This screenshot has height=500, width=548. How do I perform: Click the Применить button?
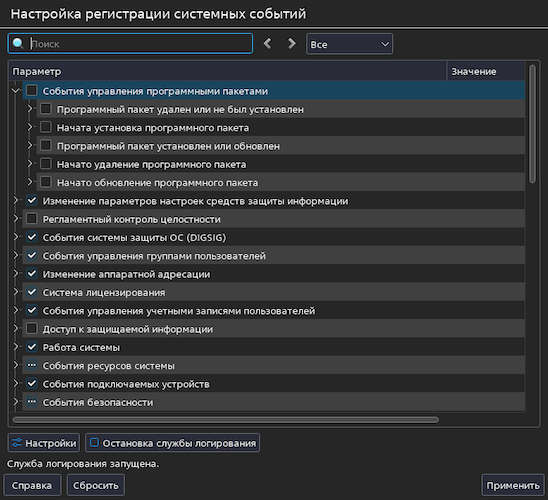(513, 485)
